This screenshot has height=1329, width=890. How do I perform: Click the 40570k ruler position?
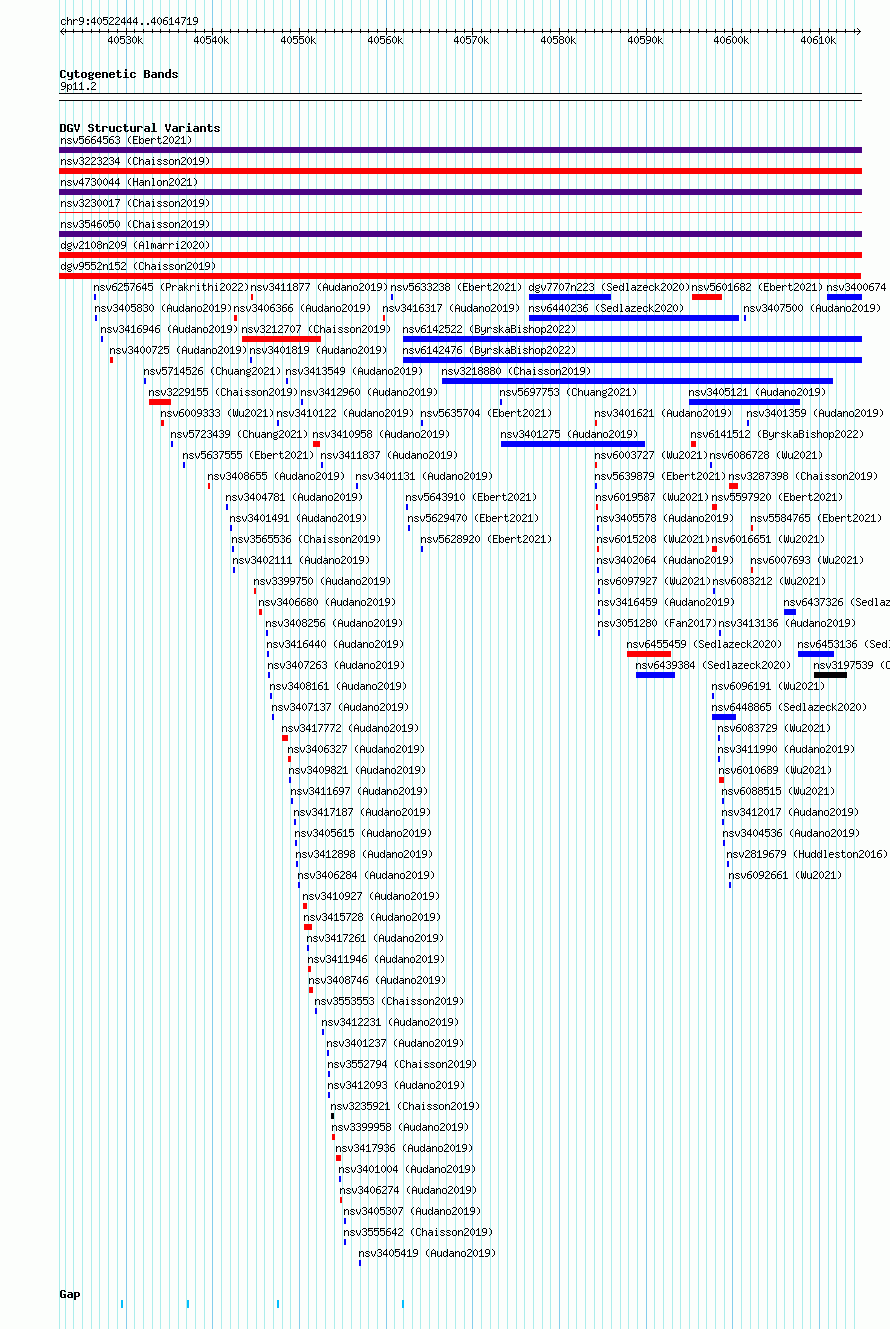coord(471,41)
